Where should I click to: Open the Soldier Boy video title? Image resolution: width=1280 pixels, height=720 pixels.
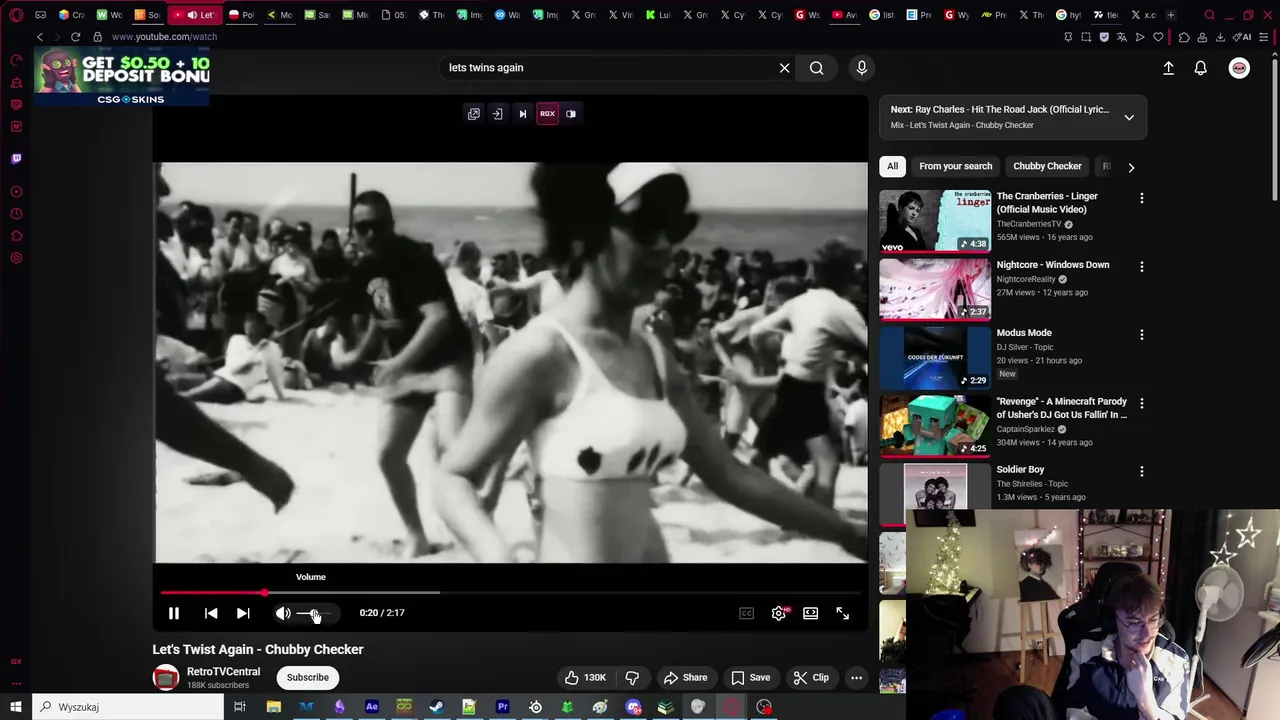pyautogui.click(x=1021, y=469)
